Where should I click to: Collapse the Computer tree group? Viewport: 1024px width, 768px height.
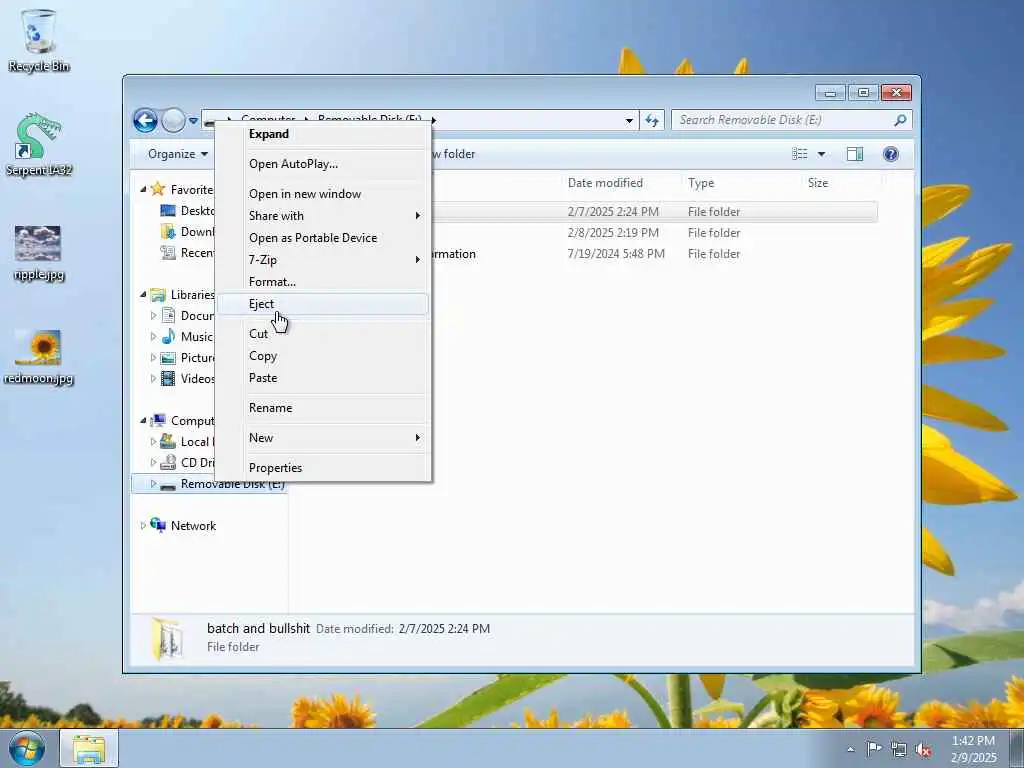tap(143, 421)
